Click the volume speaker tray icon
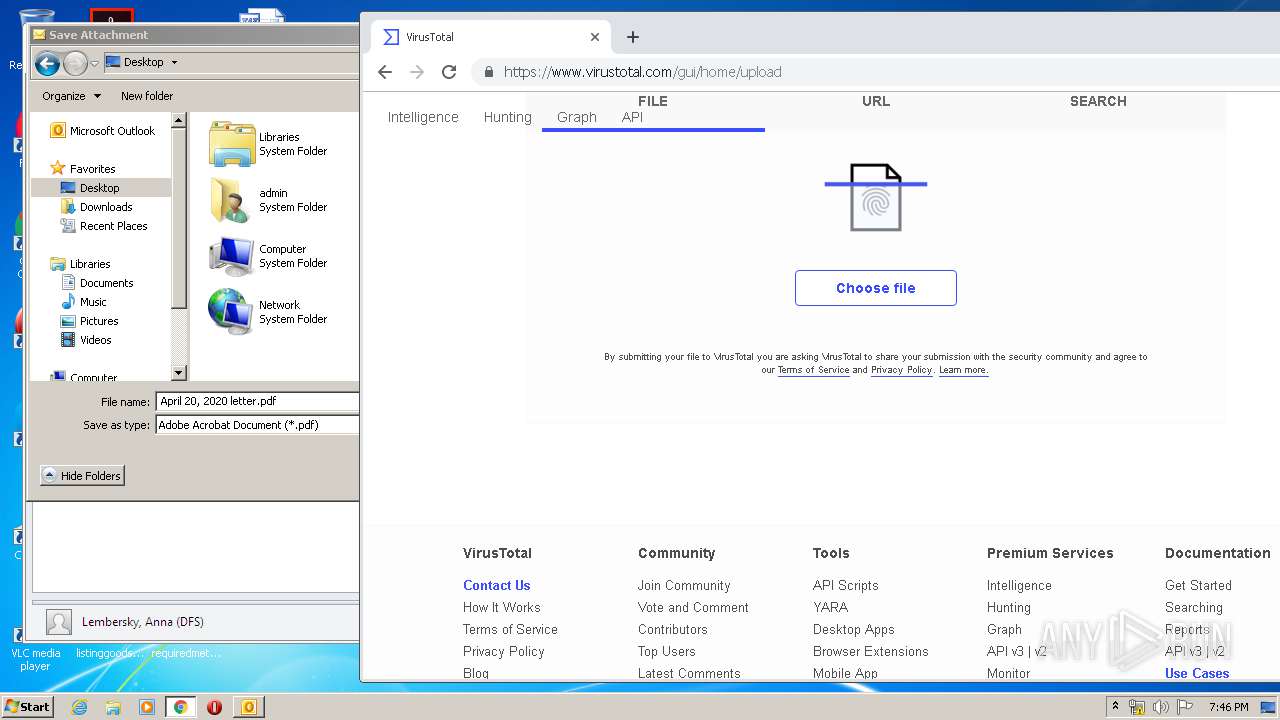This screenshot has height=720, width=1280. [x=1161, y=707]
